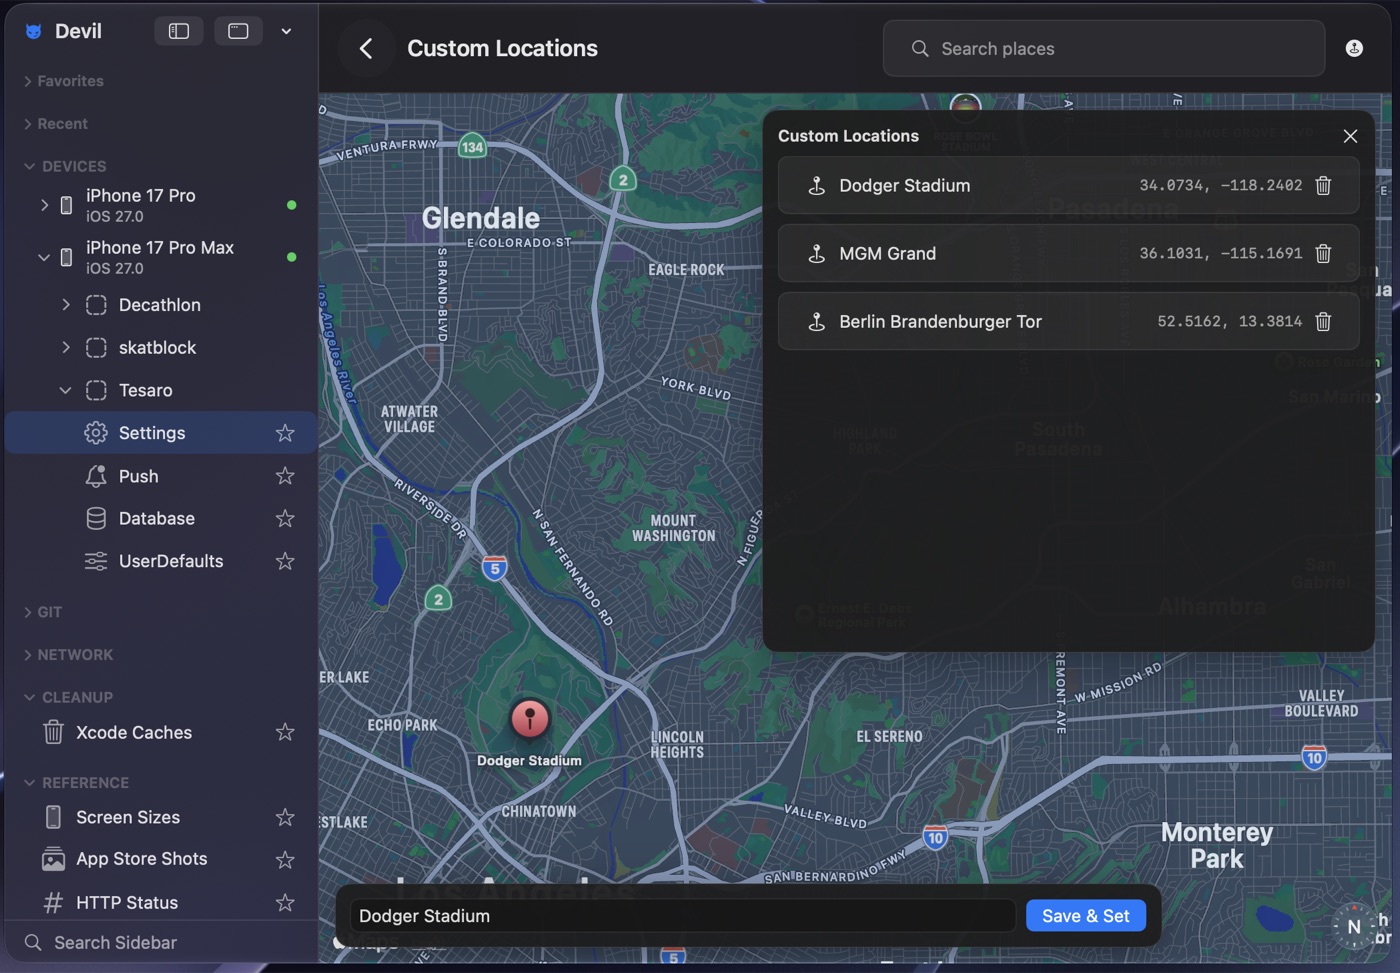The width and height of the screenshot is (1400, 973).
Task: Favorite the UserDefaults item with star
Action: [285, 561]
